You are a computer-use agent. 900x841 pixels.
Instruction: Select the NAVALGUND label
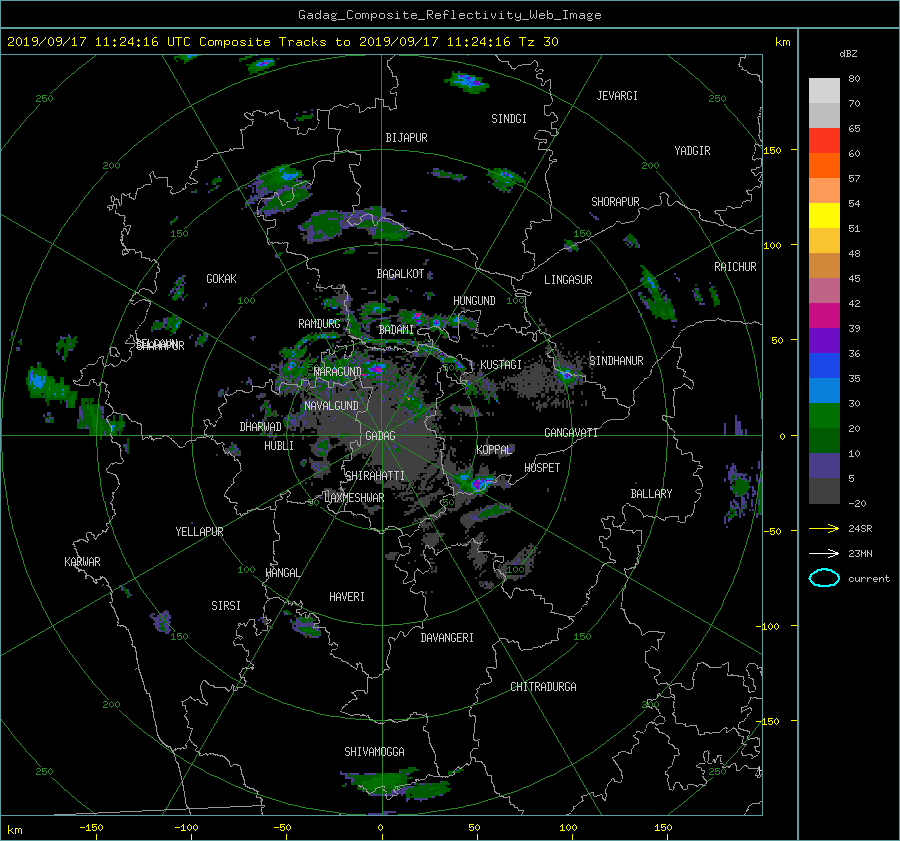coord(331,406)
